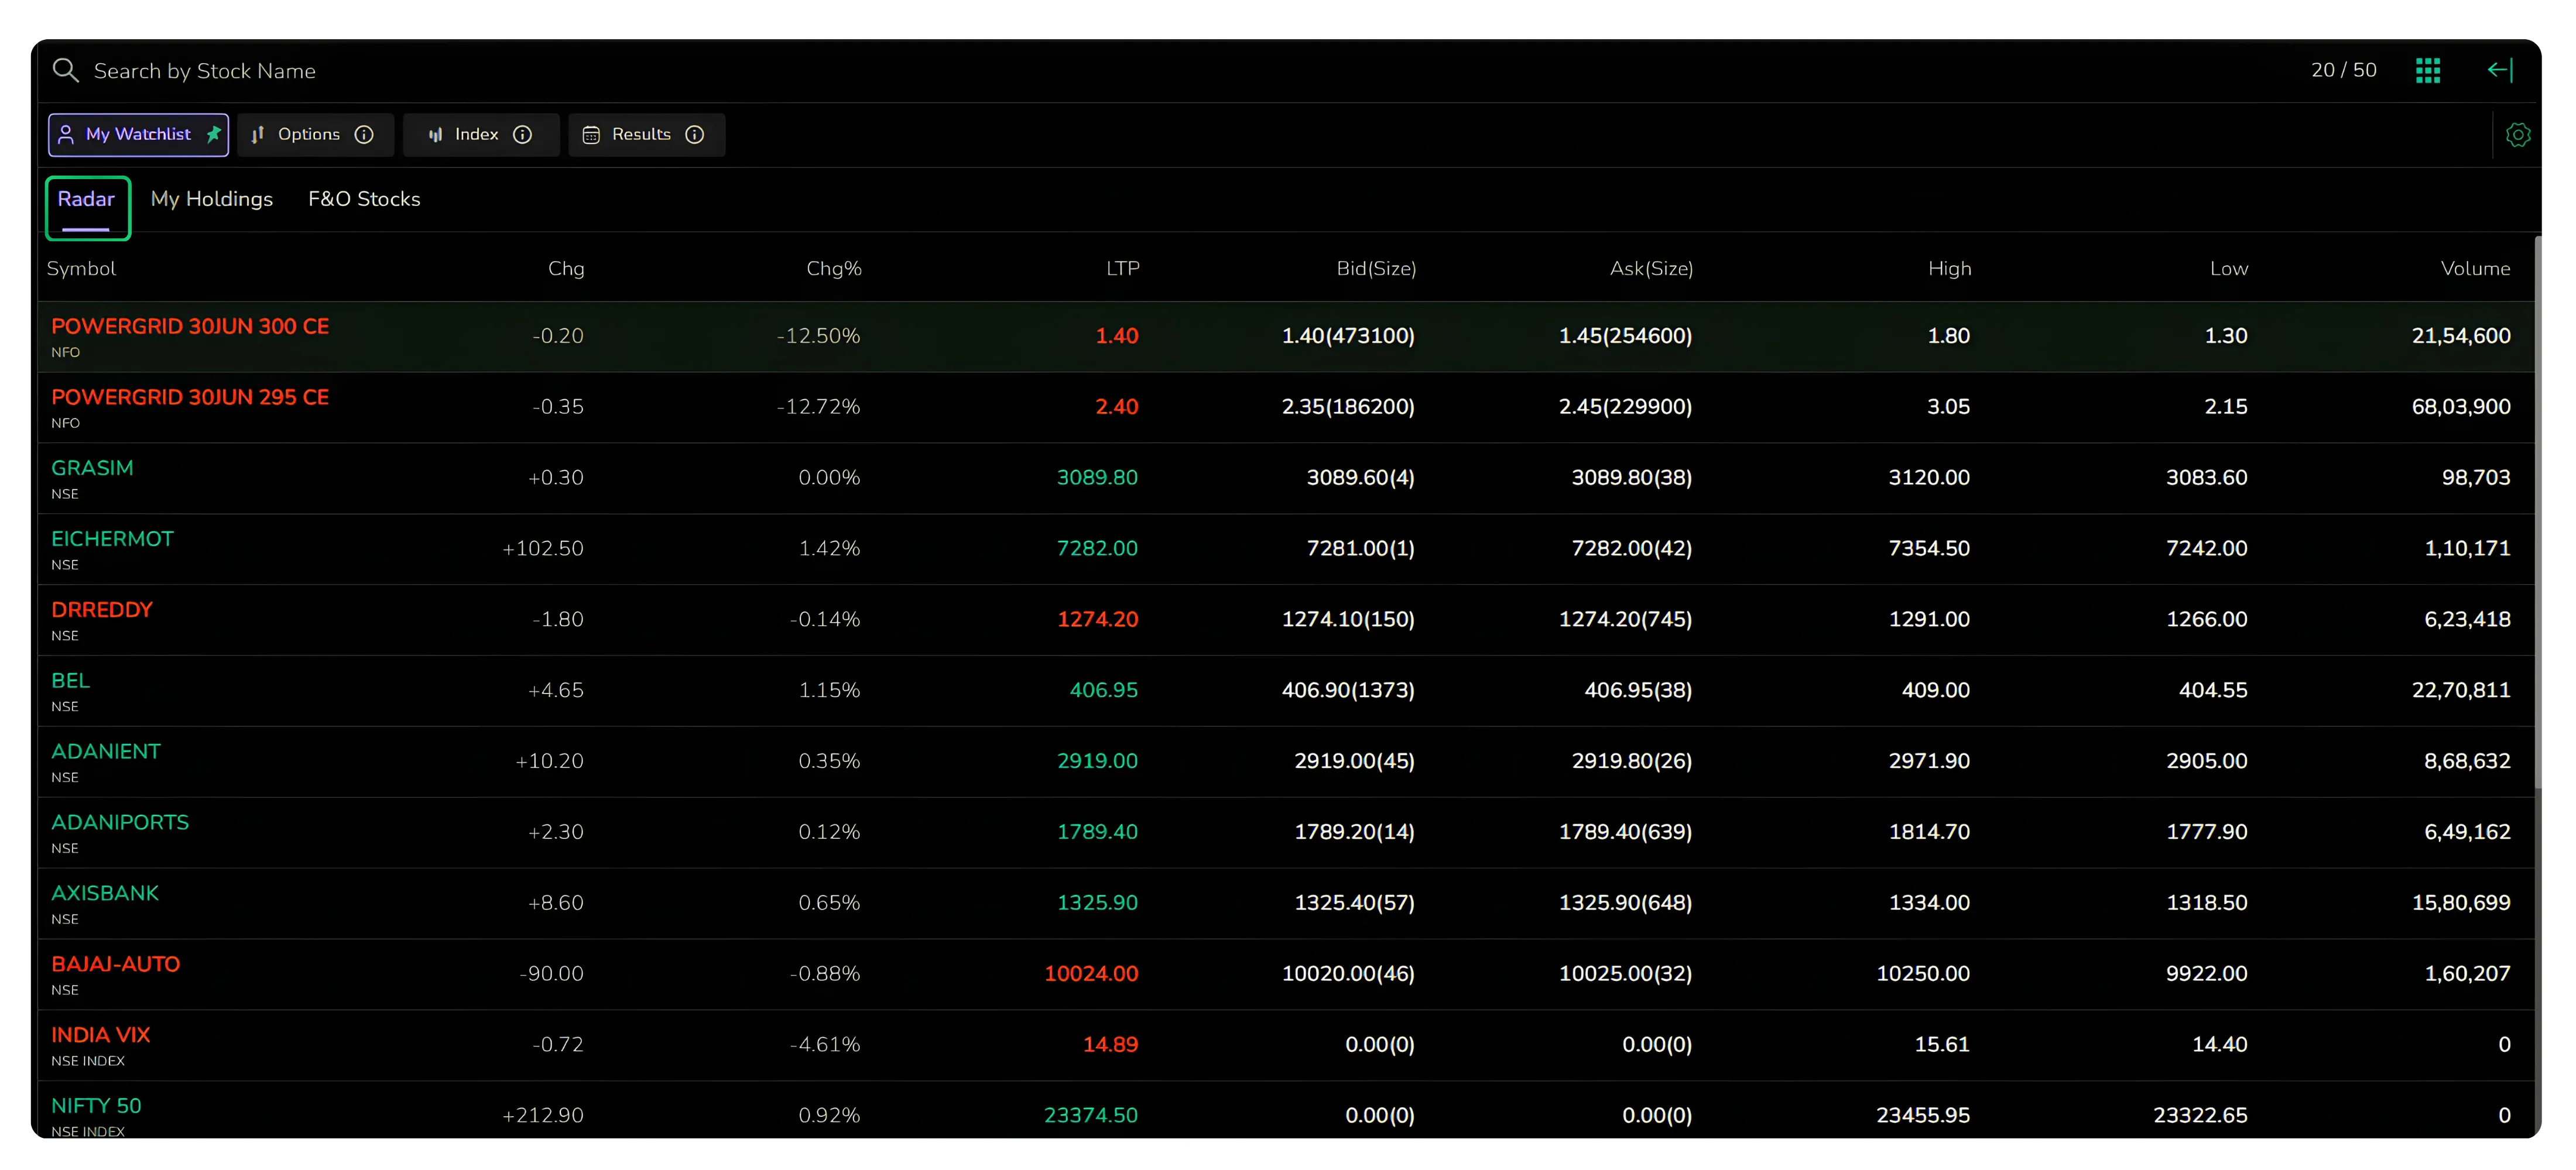Show info icon beside Options

tap(364, 135)
